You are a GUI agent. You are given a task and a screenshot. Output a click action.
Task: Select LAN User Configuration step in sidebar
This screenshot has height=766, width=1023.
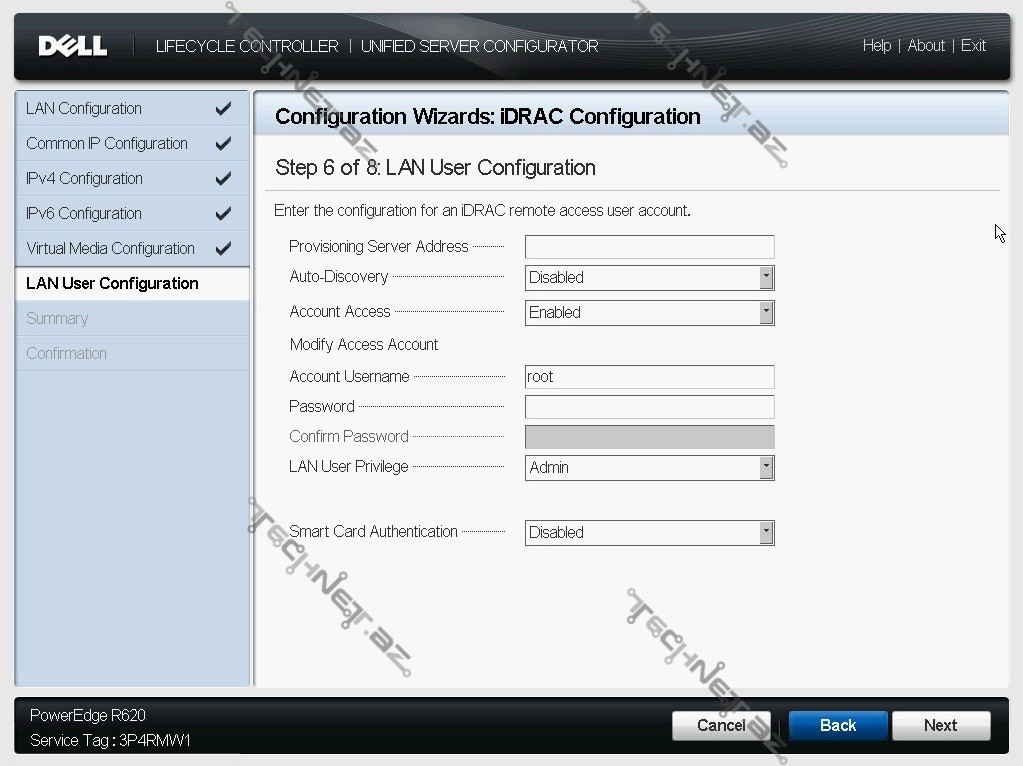(112, 283)
